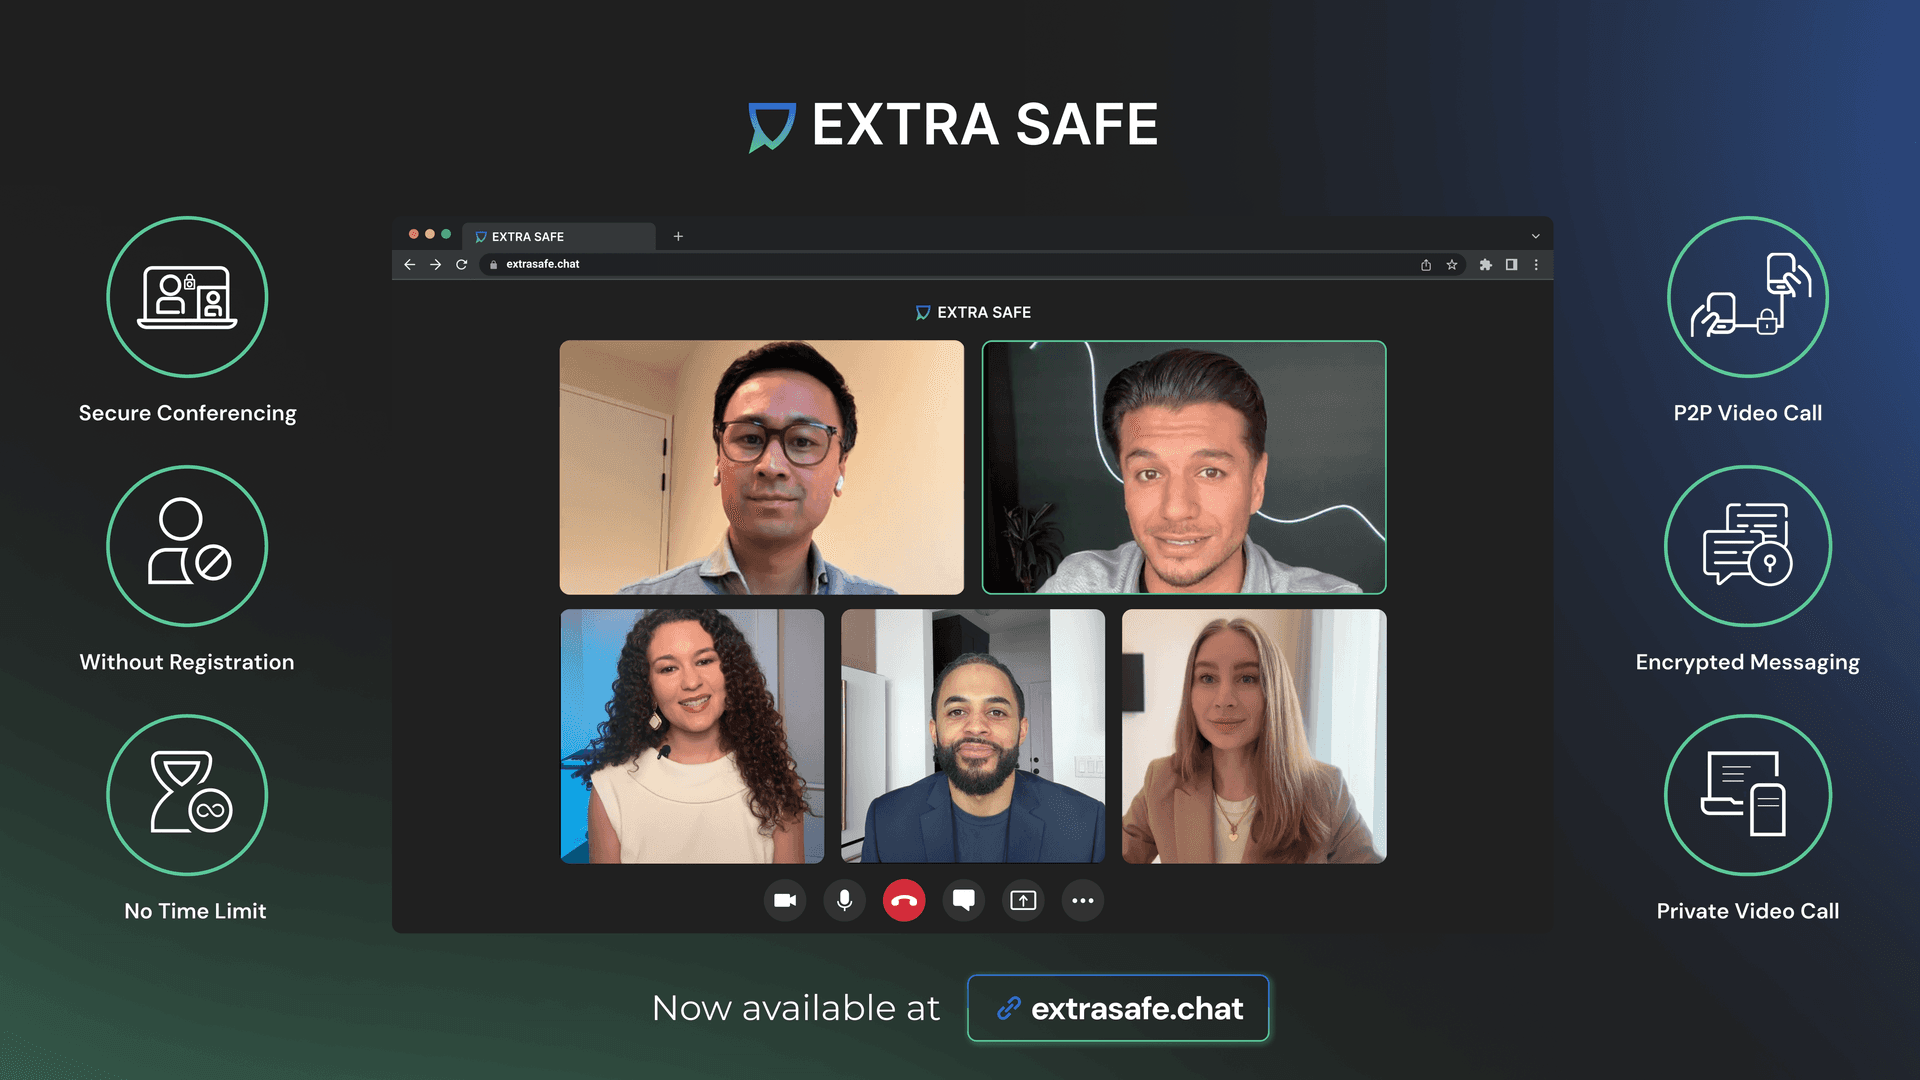This screenshot has height=1080, width=1920.
Task: Select the EXTRA SAFE browser tab
Action: coord(559,236)
